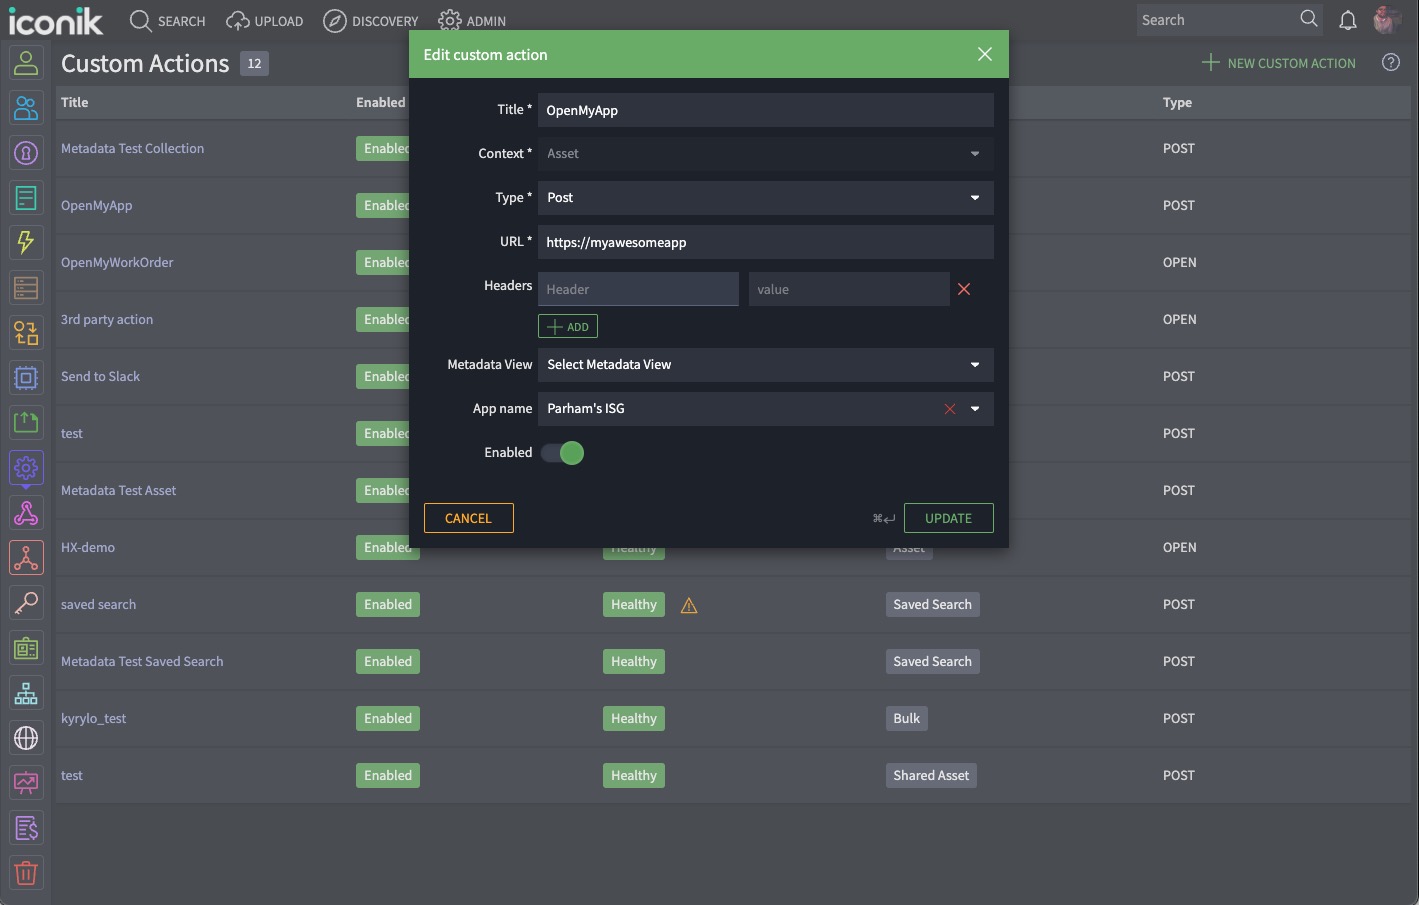Screen dimensions: 1419x905
Task: Open the ADMIN menu
Action: coord(470,20)
